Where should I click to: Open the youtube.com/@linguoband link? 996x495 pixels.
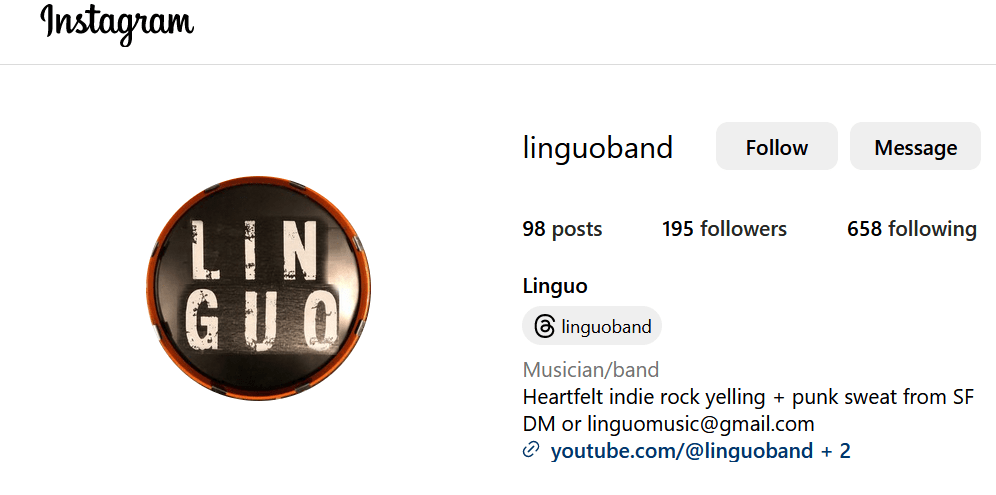[x=682, y=451]
